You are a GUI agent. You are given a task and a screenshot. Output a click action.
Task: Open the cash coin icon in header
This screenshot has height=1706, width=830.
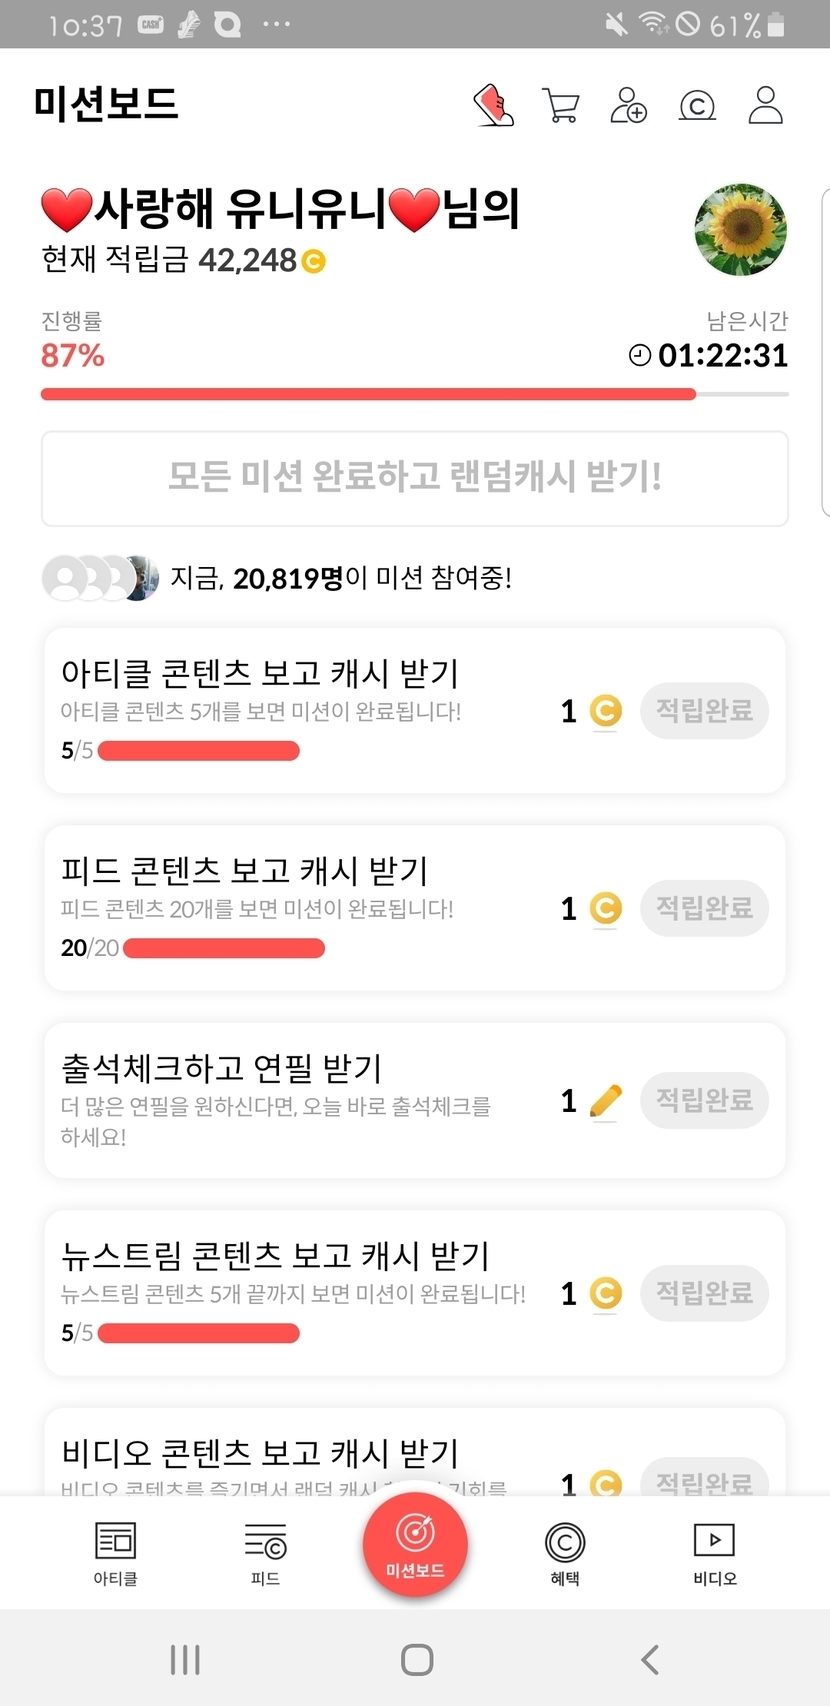(x=697, y=105)
